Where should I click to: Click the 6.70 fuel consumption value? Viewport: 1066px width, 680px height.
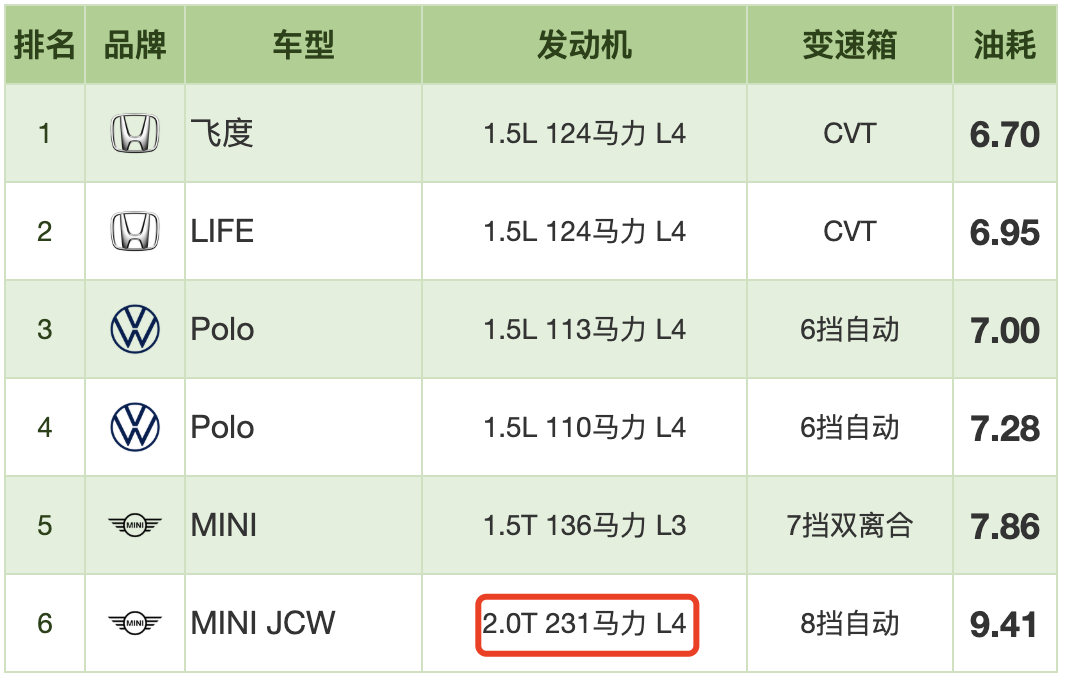pyautogui.click(x=1004, y=135)
